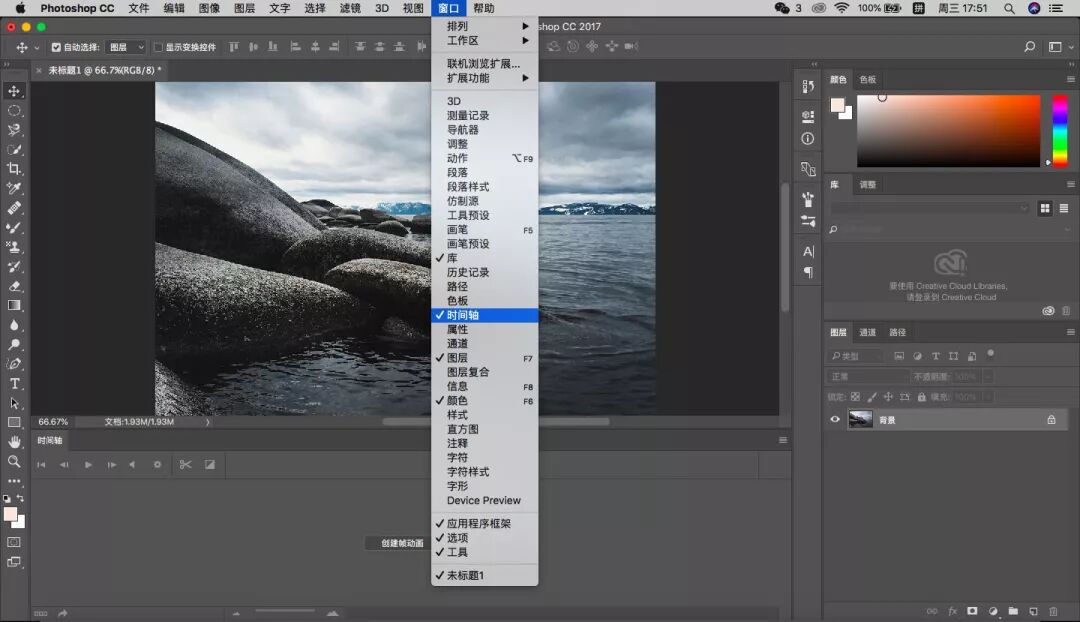Click the rainbow hue slider strip
Viewport: 1080px width, 622px height.
(1059, 129)
